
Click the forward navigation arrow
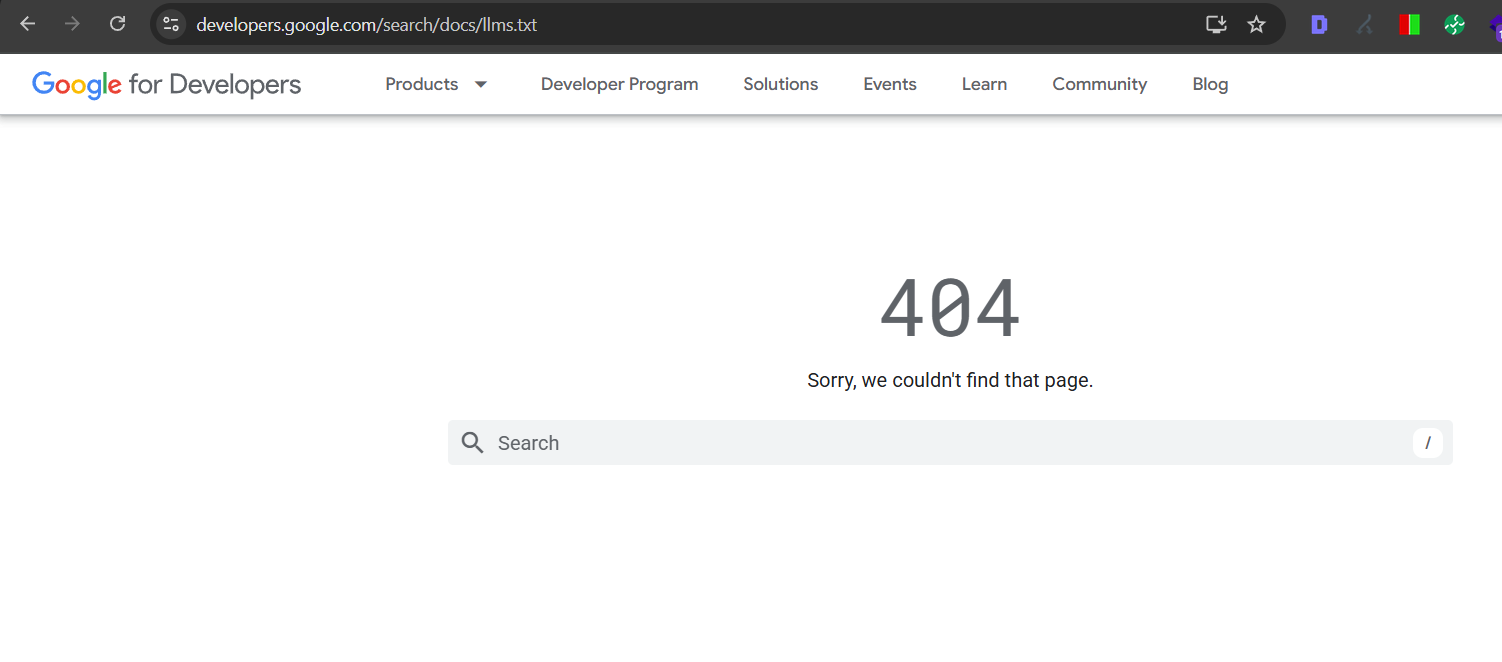click(x=71, y=24)
